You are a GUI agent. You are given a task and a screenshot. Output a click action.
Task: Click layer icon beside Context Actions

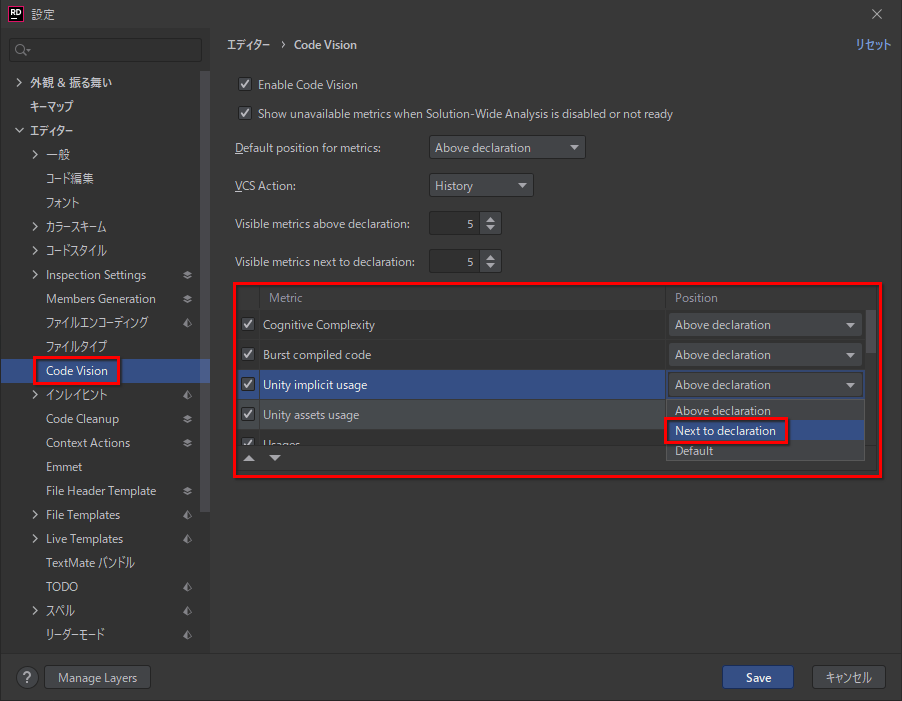187,443
